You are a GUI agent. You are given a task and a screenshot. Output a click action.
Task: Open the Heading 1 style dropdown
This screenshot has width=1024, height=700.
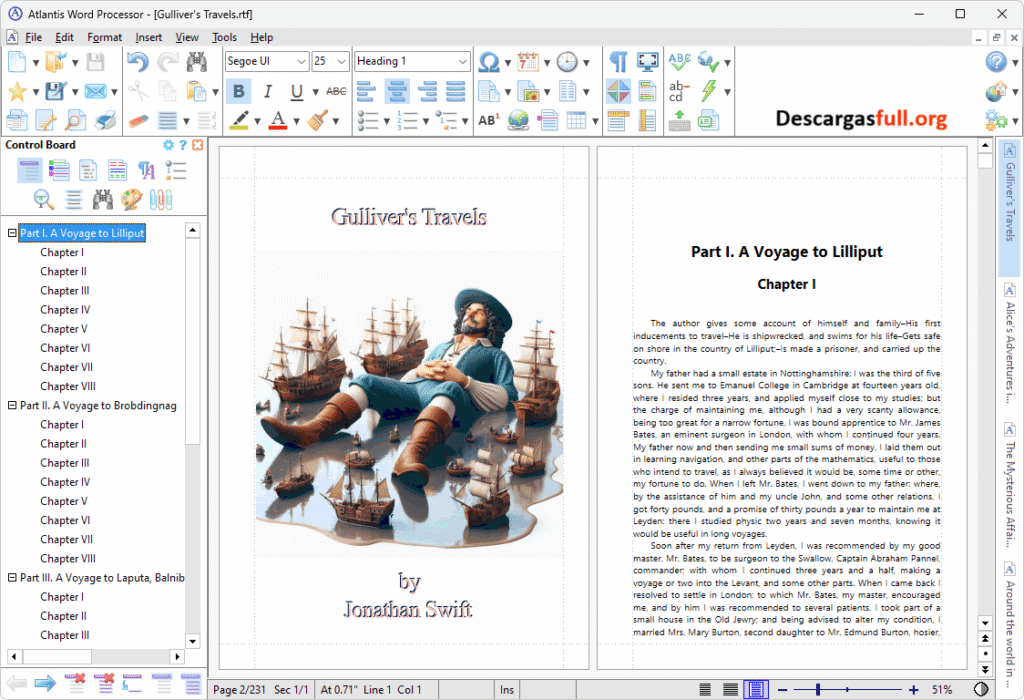465,60
